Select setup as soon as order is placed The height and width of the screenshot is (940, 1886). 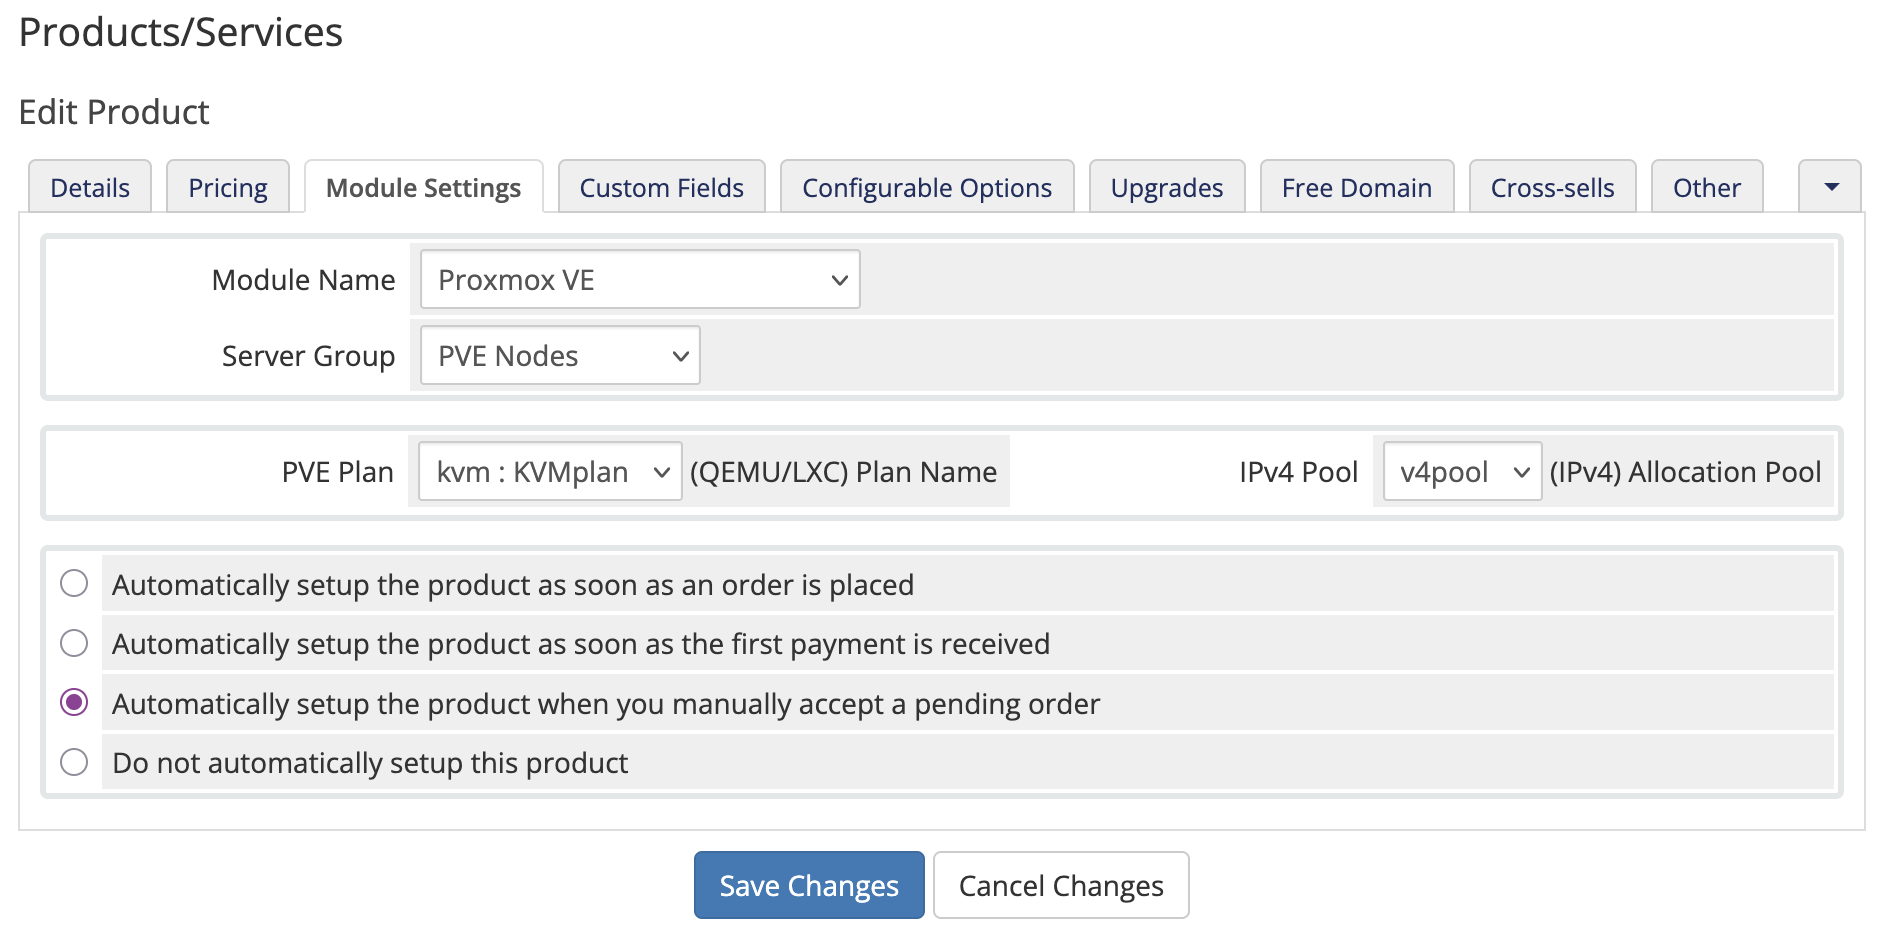pyautogui.click(x=73, y=584)
